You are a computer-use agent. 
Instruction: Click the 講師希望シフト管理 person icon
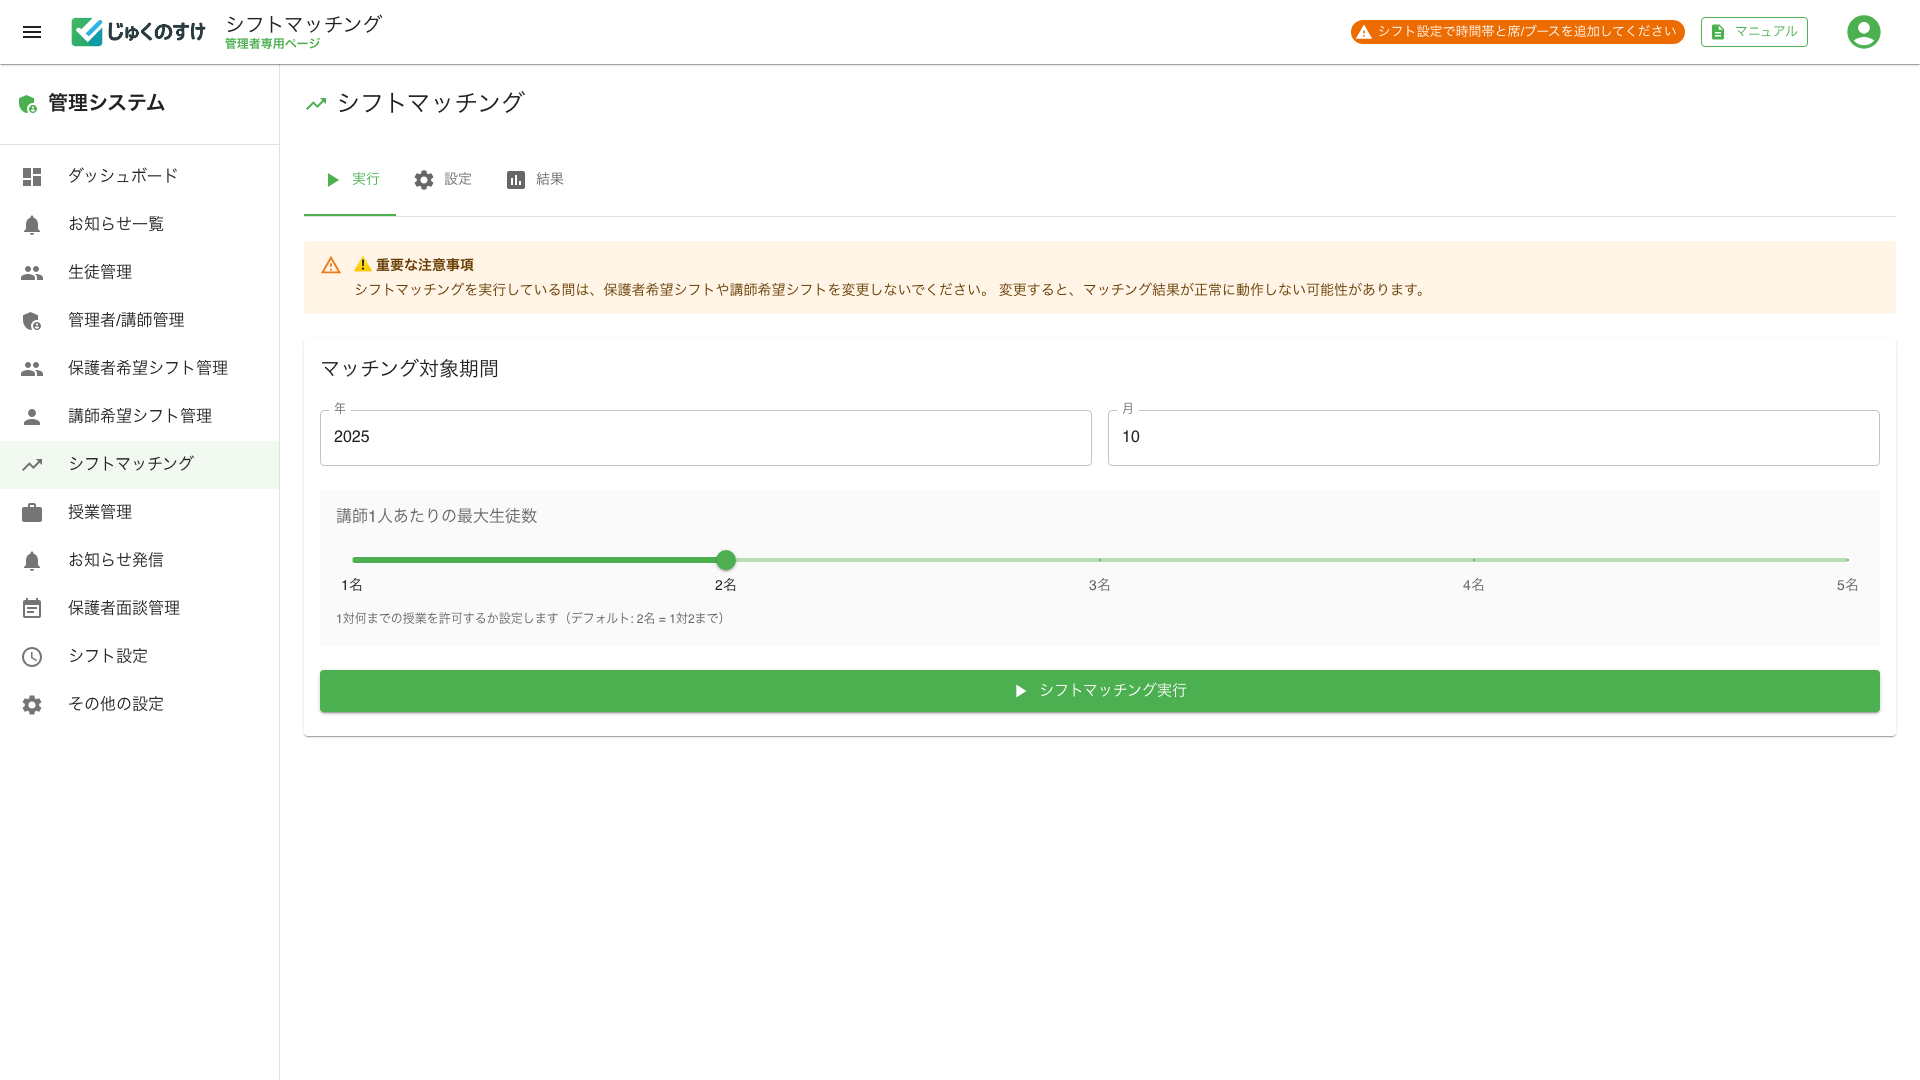pyautogui.click(x=32, y=416)
